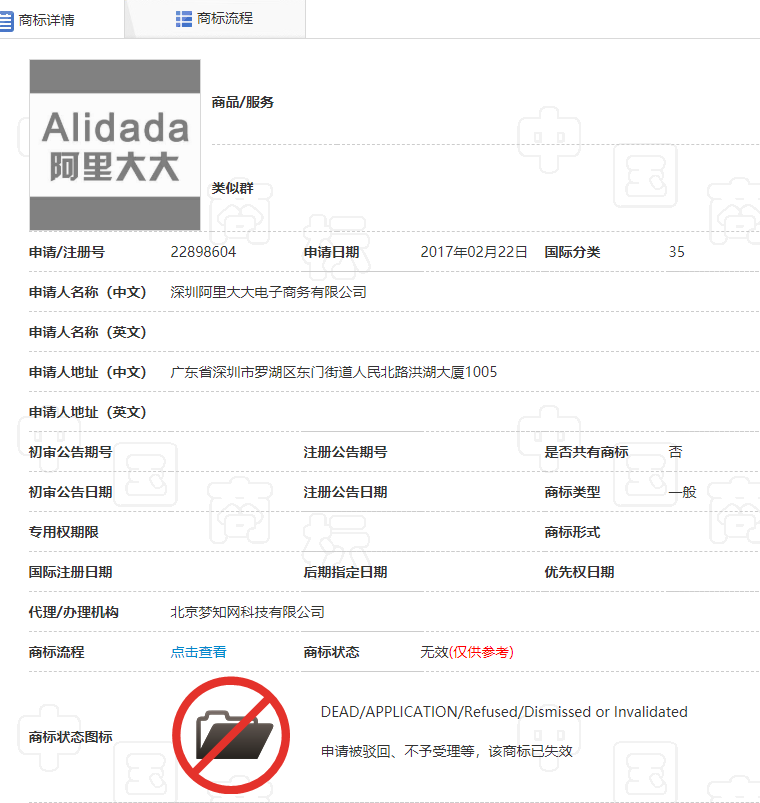Click the 国际分类 label

[x=572, y=252]
